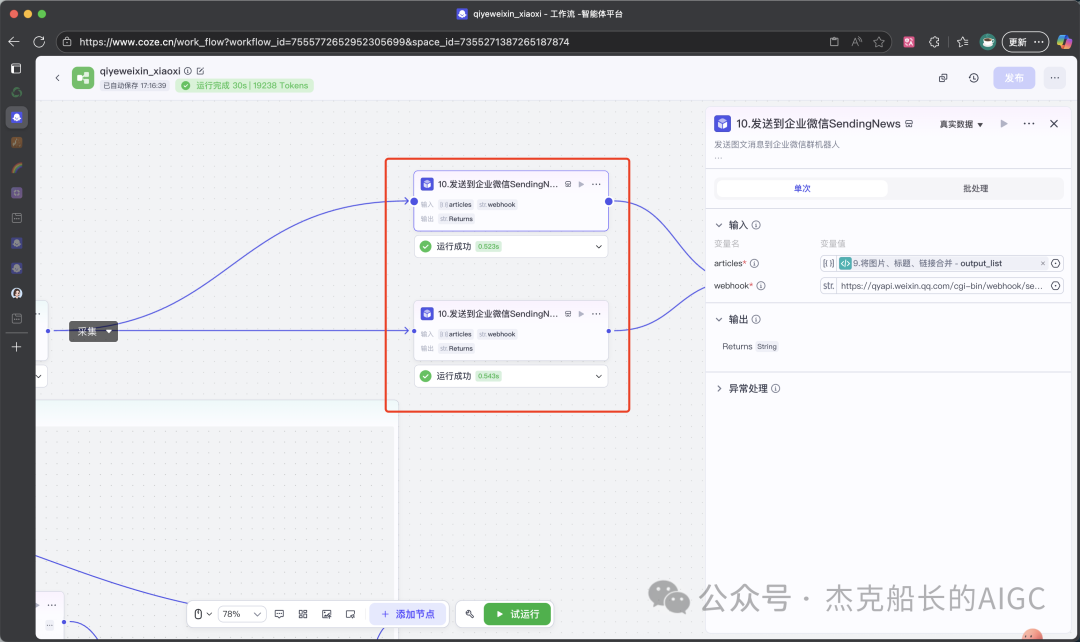
Task: Expand the 运行成功 0.543s result row
Action: pos(511,376)
